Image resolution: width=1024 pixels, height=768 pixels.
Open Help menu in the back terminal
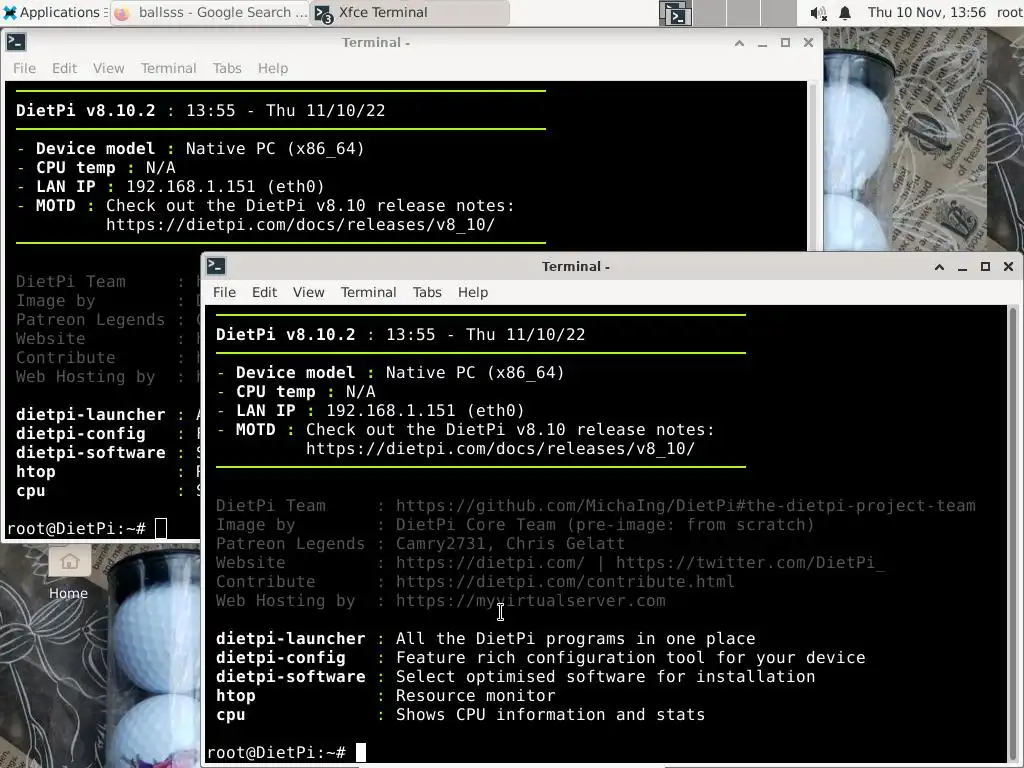point(273,68)
